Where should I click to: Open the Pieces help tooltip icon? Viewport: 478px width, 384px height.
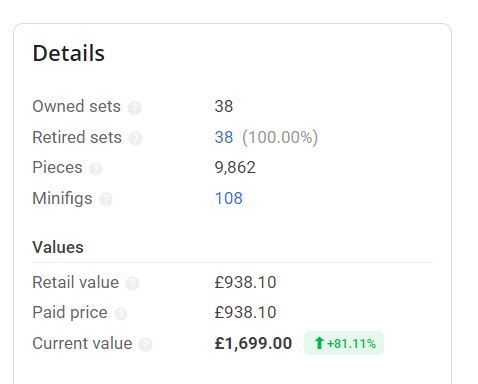coord(96,169)
